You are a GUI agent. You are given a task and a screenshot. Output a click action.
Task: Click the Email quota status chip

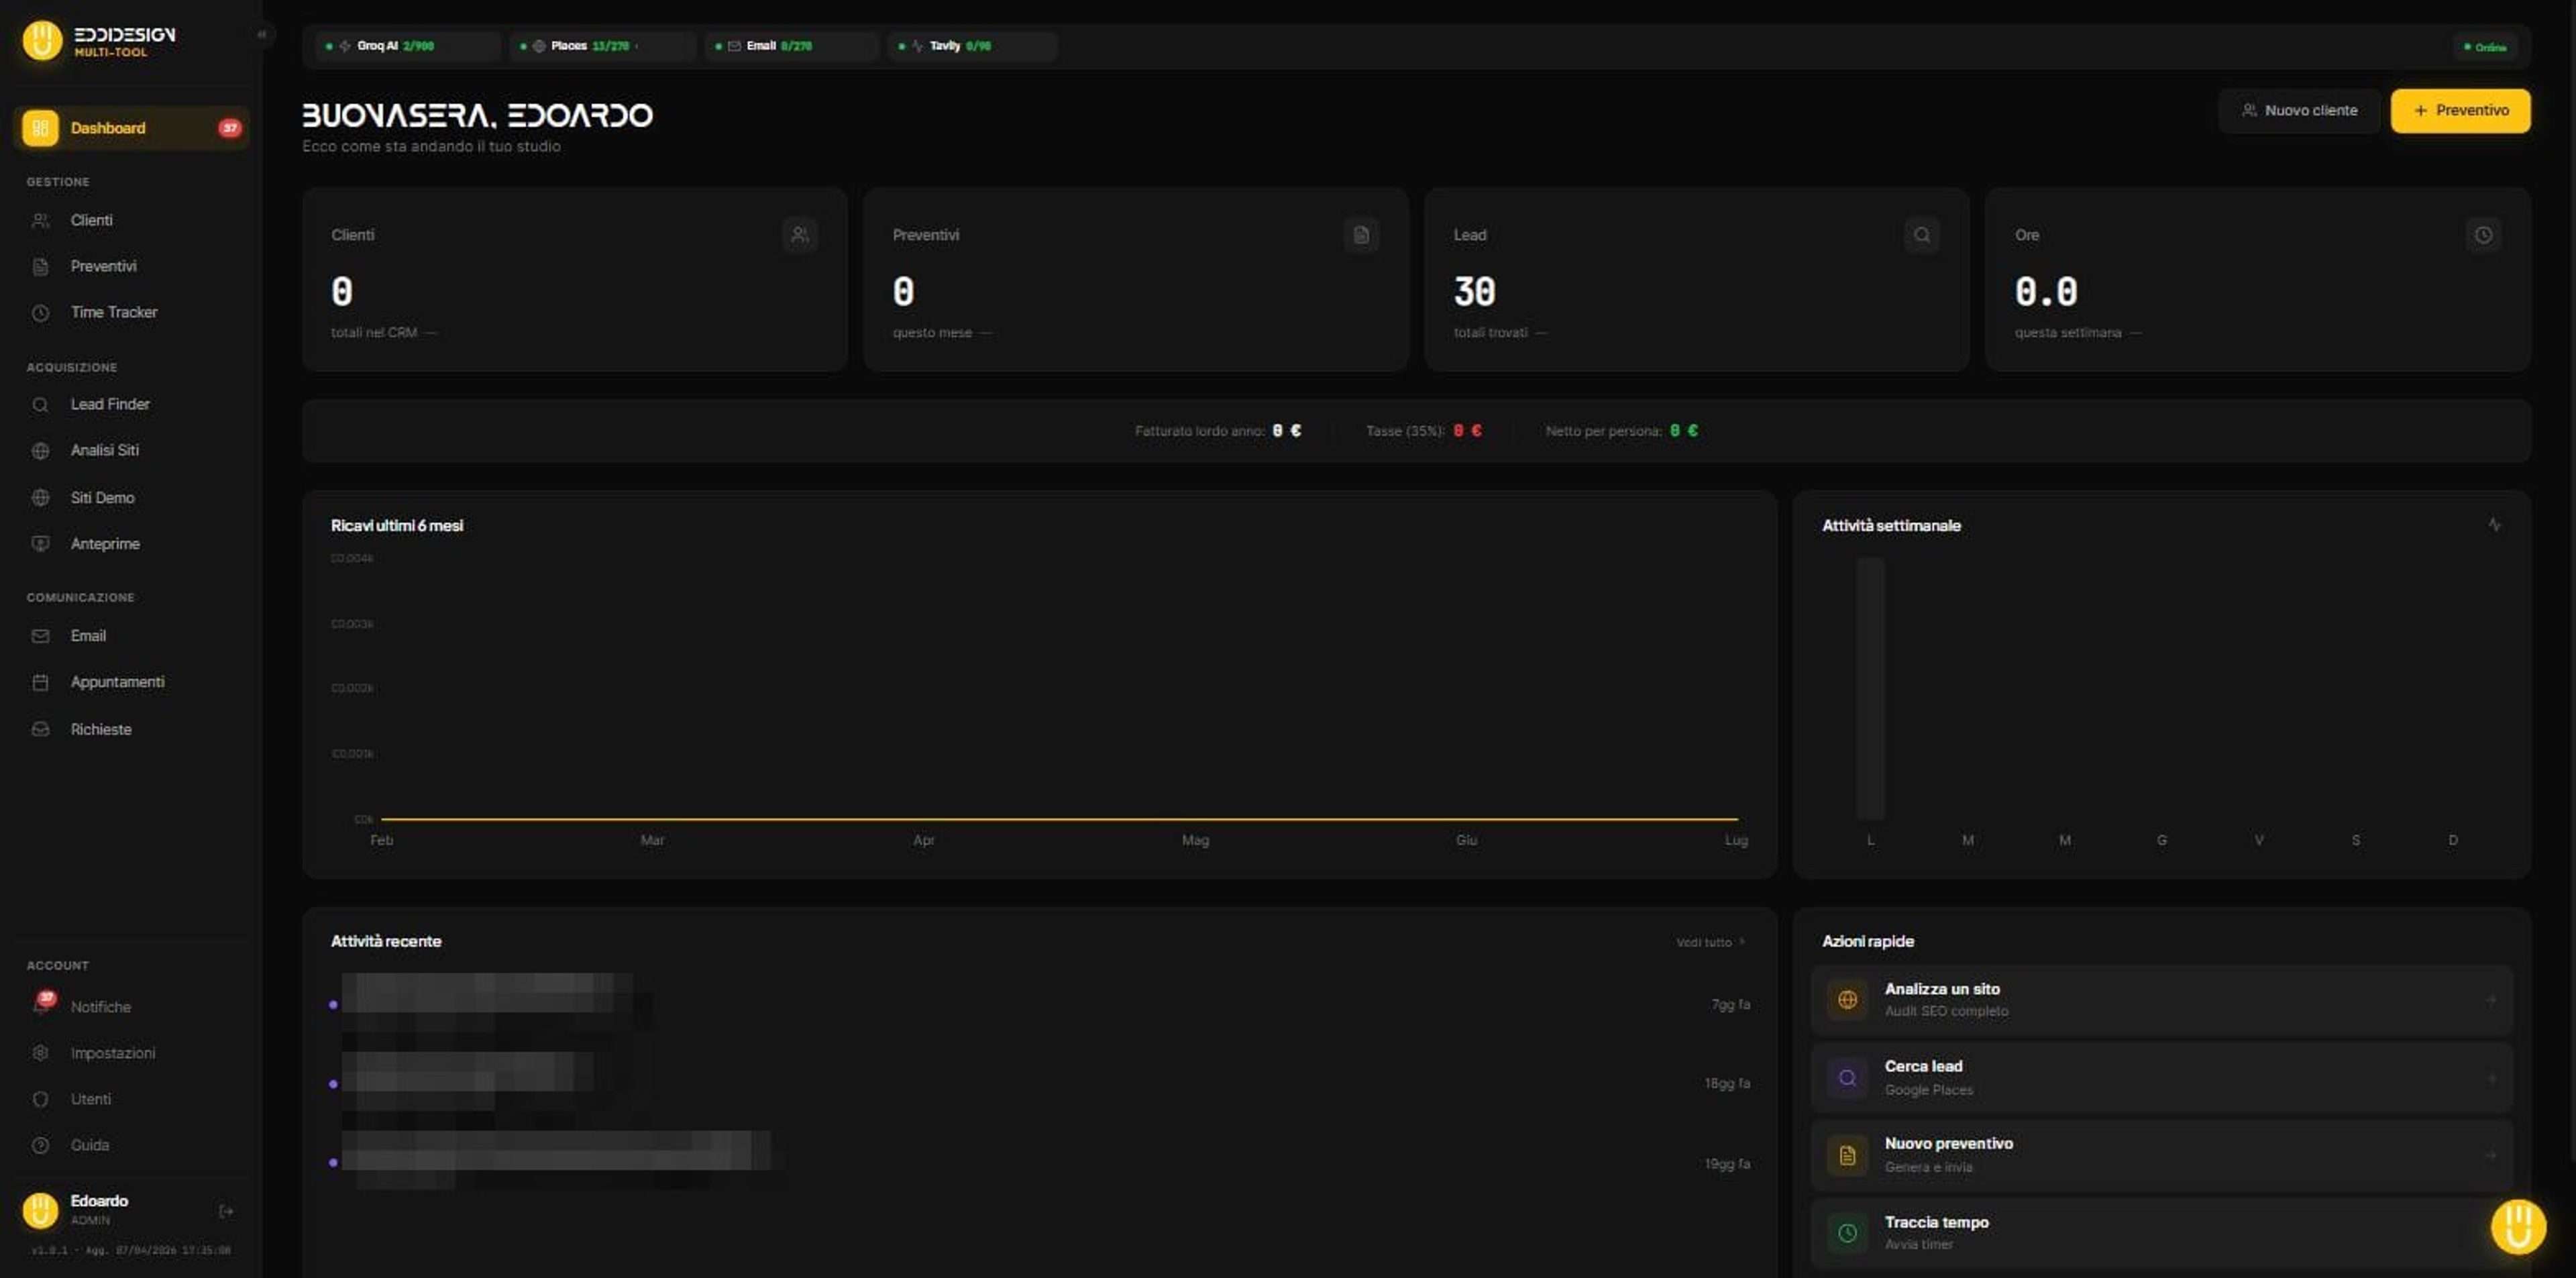click(x=792, y=46)
